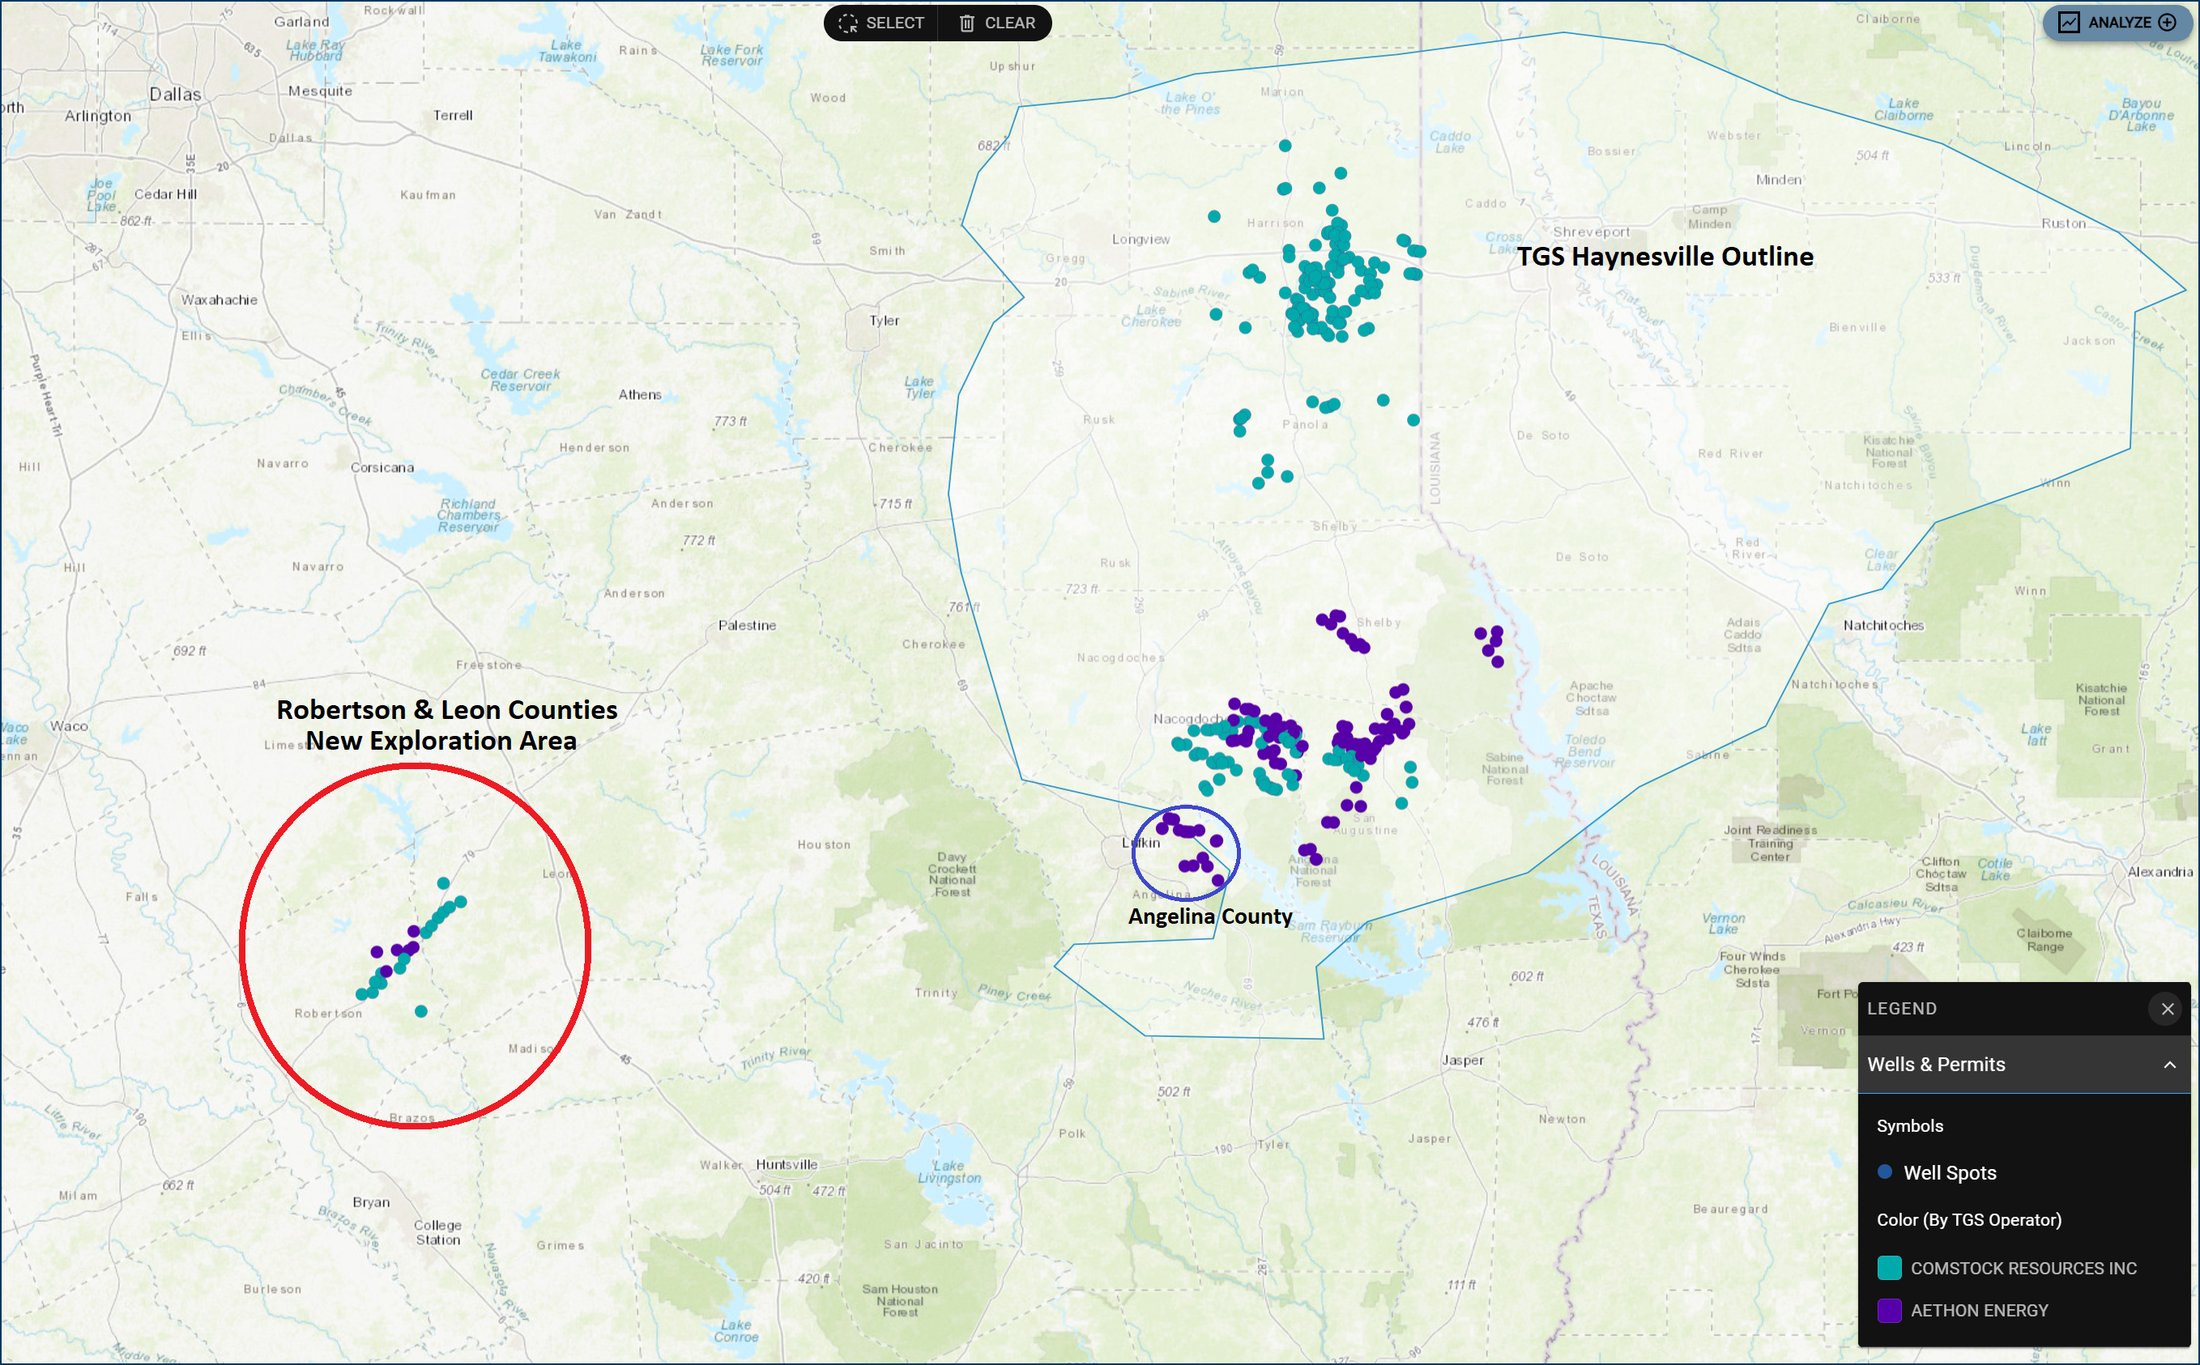Click the trash can icon next to CLEAR

click(966, 23)
